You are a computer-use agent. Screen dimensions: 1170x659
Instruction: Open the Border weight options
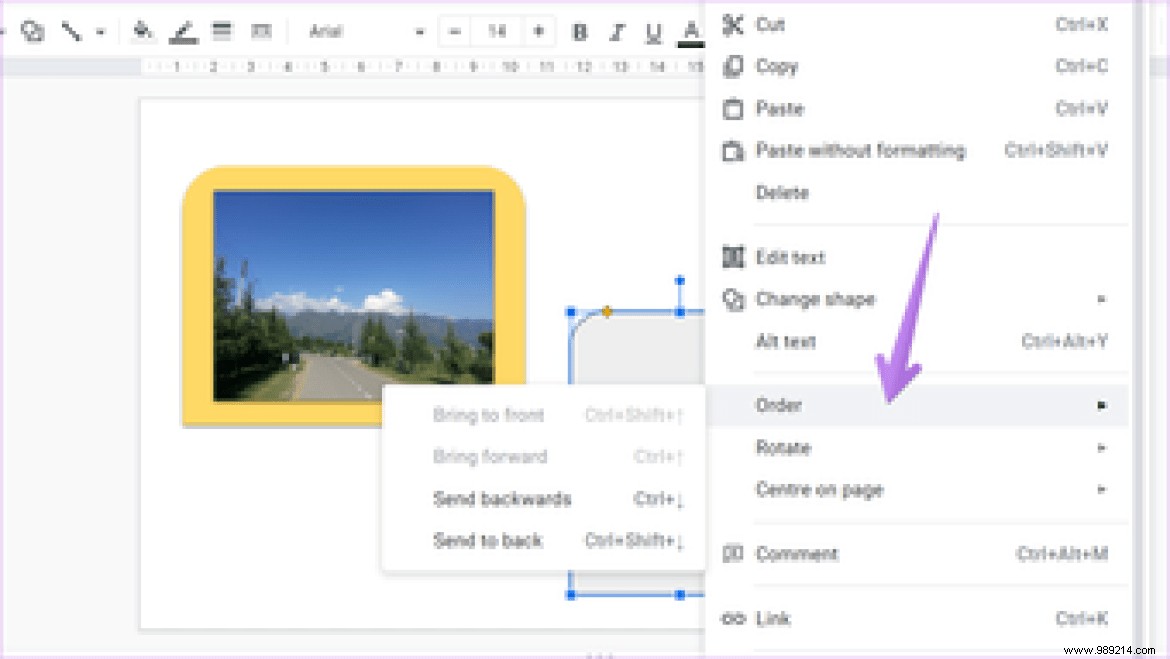(221, 31)
